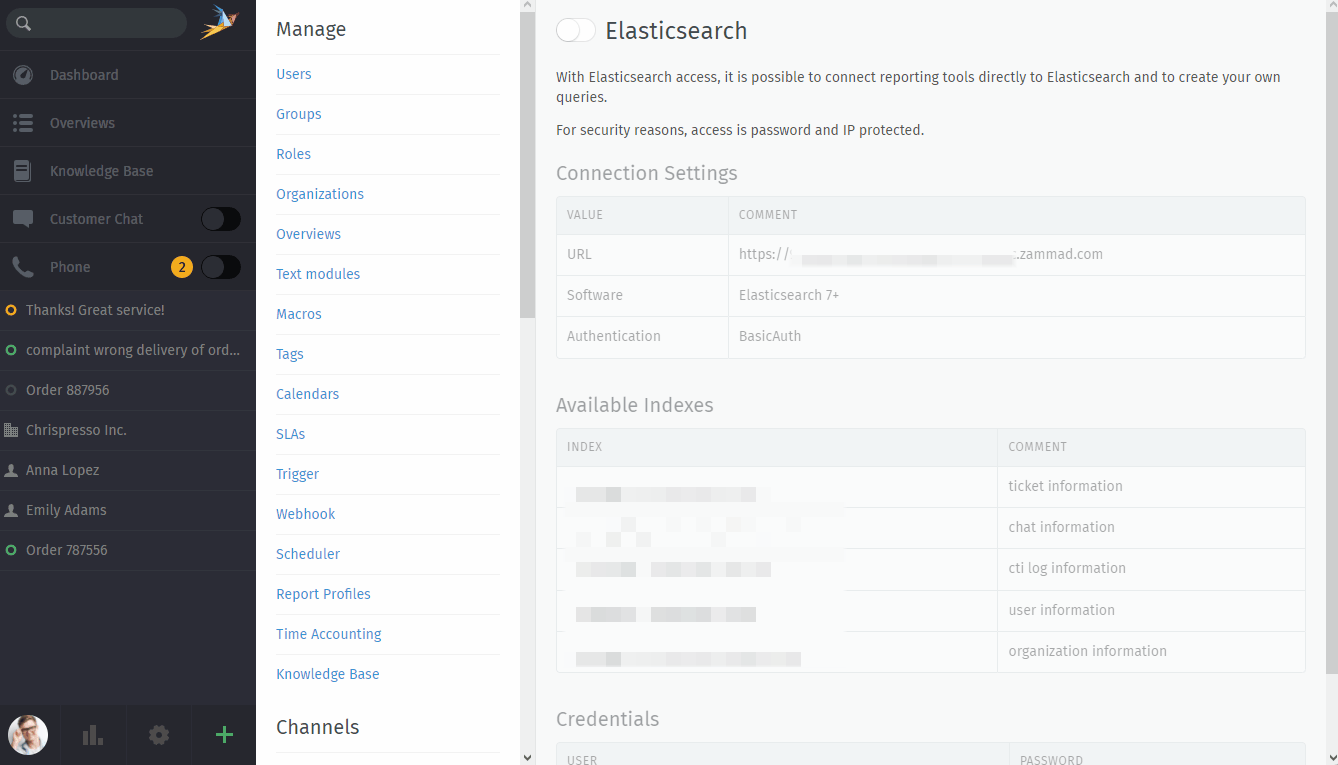Open Report Profiles settings
This screenshot has width=1338, height=765.
tap(324, 594)
